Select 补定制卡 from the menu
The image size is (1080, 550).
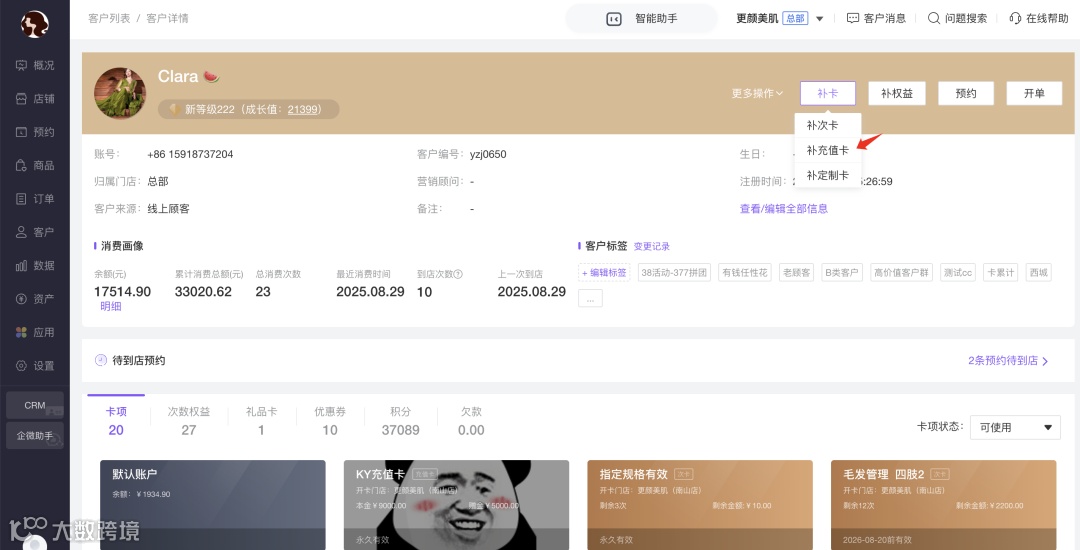pyautogui.click(x=827, y=176)
